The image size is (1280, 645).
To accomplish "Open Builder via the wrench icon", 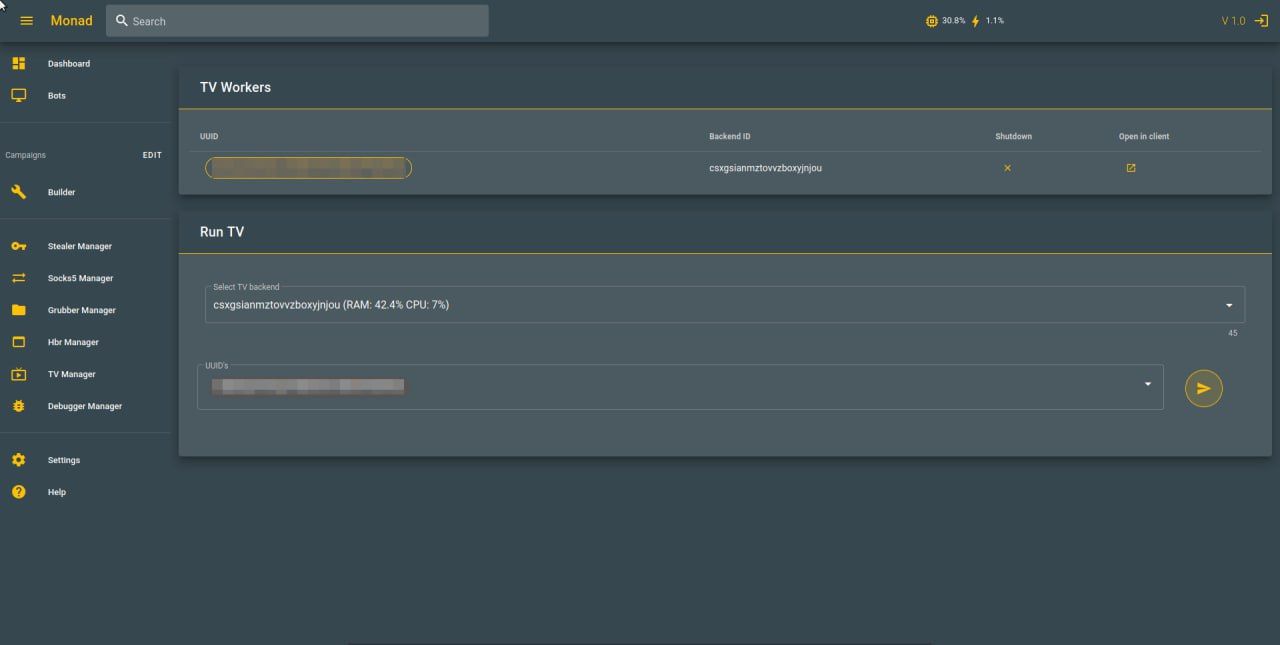I will (x=18, y=192).
